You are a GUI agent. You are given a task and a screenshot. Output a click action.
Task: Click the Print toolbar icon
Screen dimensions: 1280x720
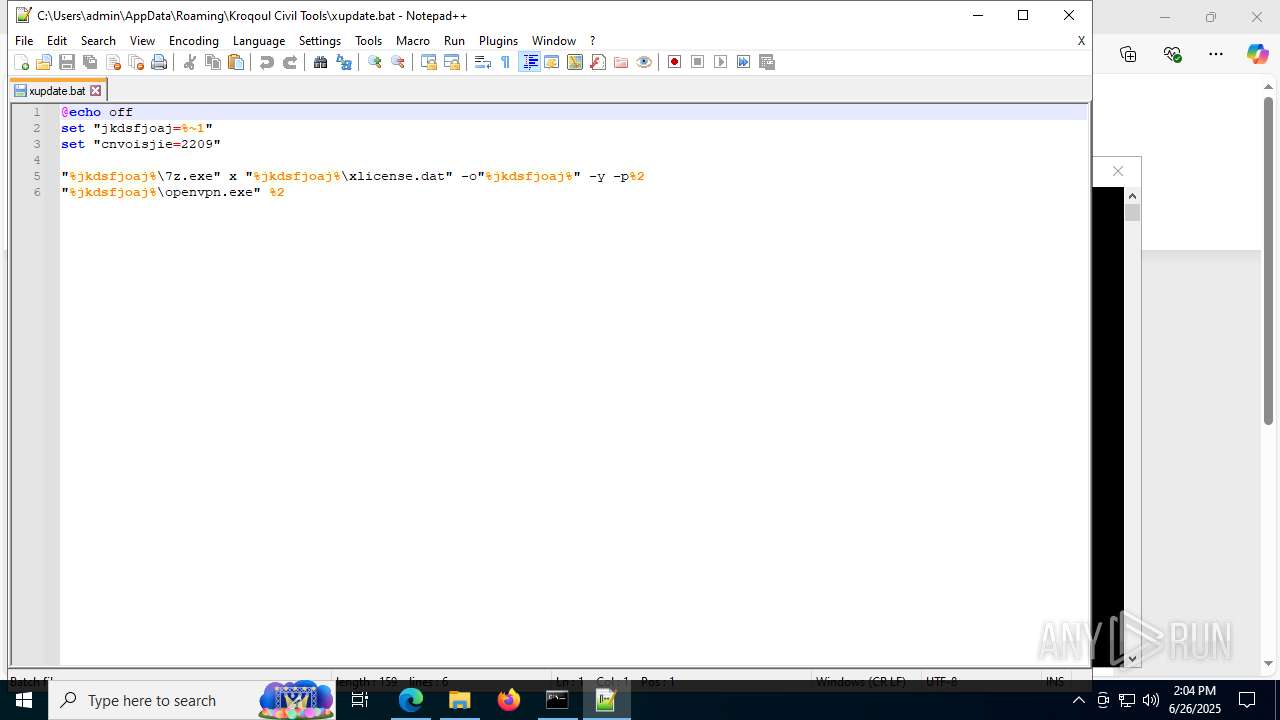(159, 62)
